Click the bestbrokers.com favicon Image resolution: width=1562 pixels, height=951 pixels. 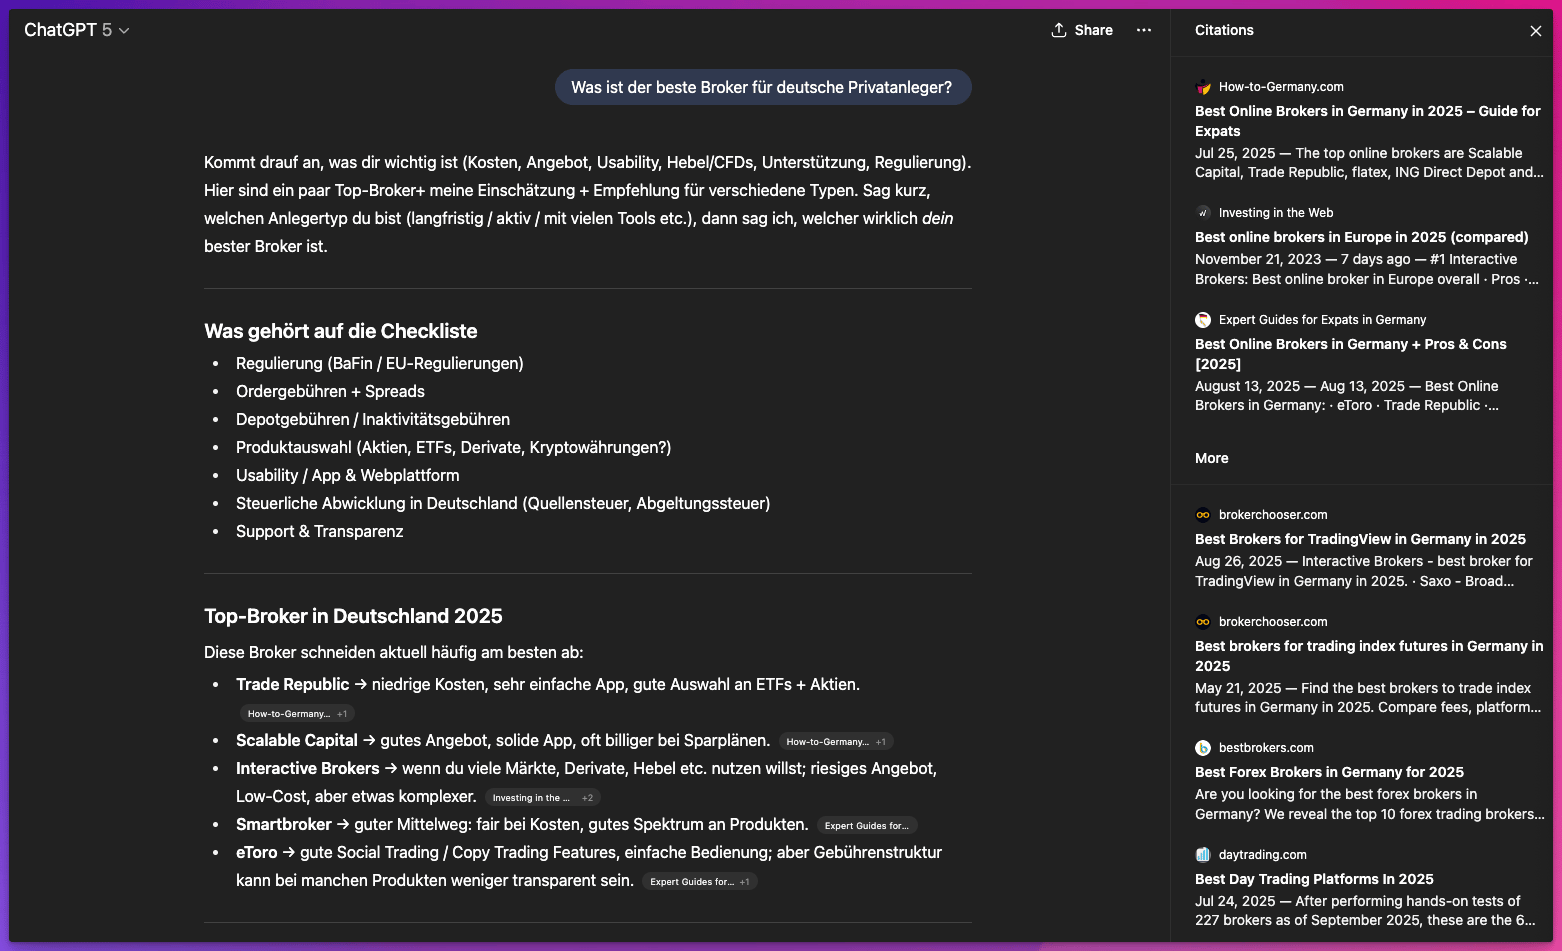(1203, 748)
